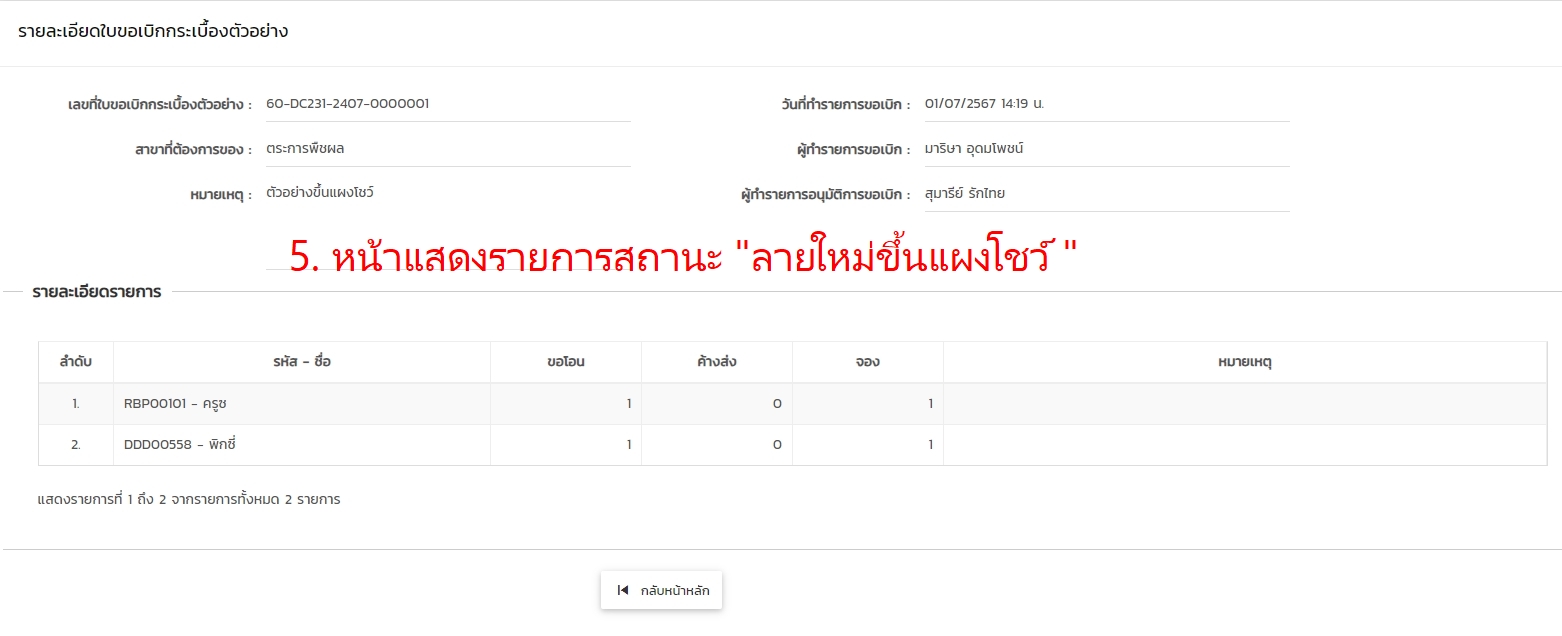Viewport: 1562px width, 636px height.
Task: Click the remark field ตัวอย่างขึ้นแผงโชว์
Action: pyautogui.click(x=447, y=193)
